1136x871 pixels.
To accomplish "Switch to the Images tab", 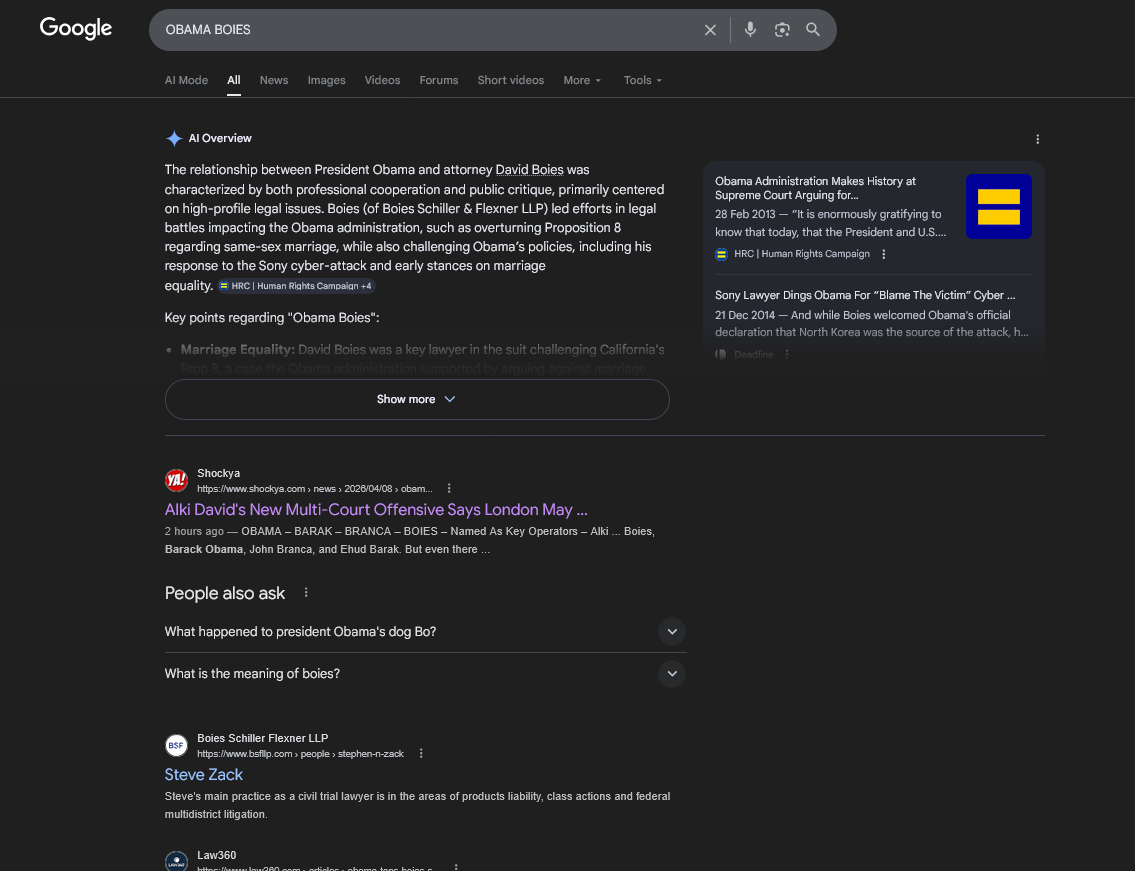I will [326, 80].
